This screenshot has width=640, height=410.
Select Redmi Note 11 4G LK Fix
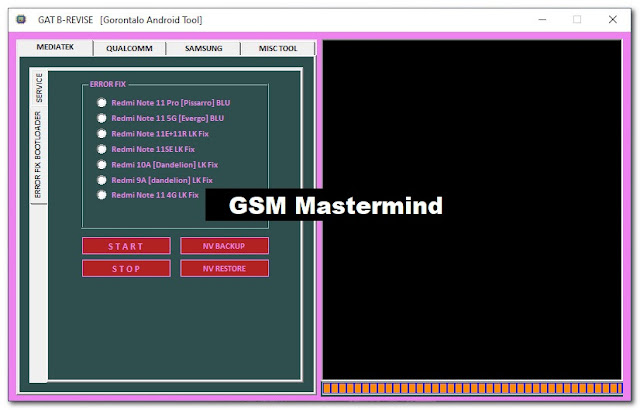148,195
